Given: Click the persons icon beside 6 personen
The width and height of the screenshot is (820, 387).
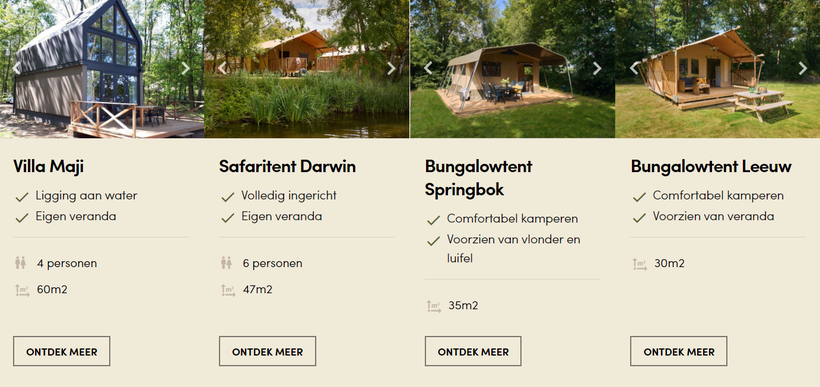Looking at the screenshot, I should 226,263.
